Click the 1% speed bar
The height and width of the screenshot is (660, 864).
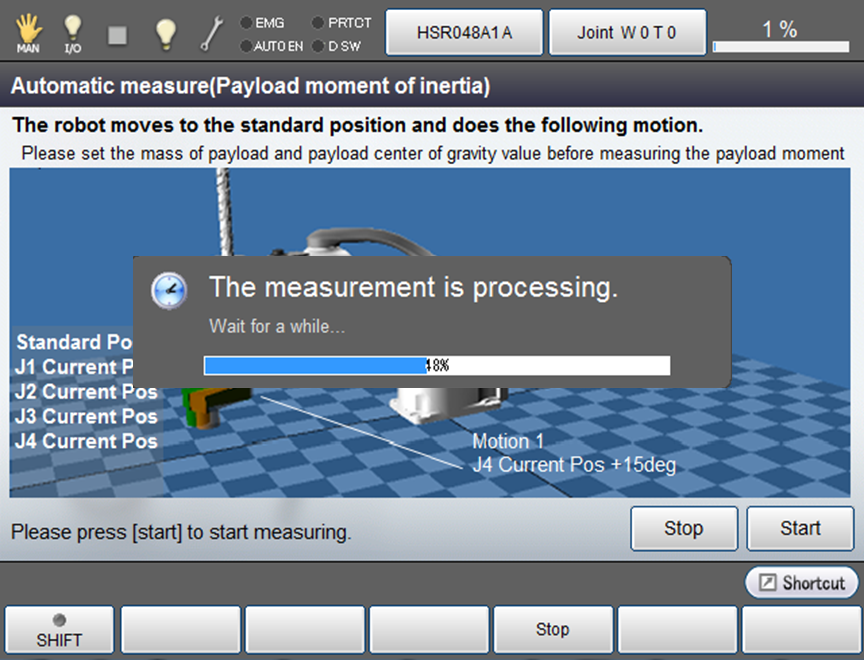(779, 33)
